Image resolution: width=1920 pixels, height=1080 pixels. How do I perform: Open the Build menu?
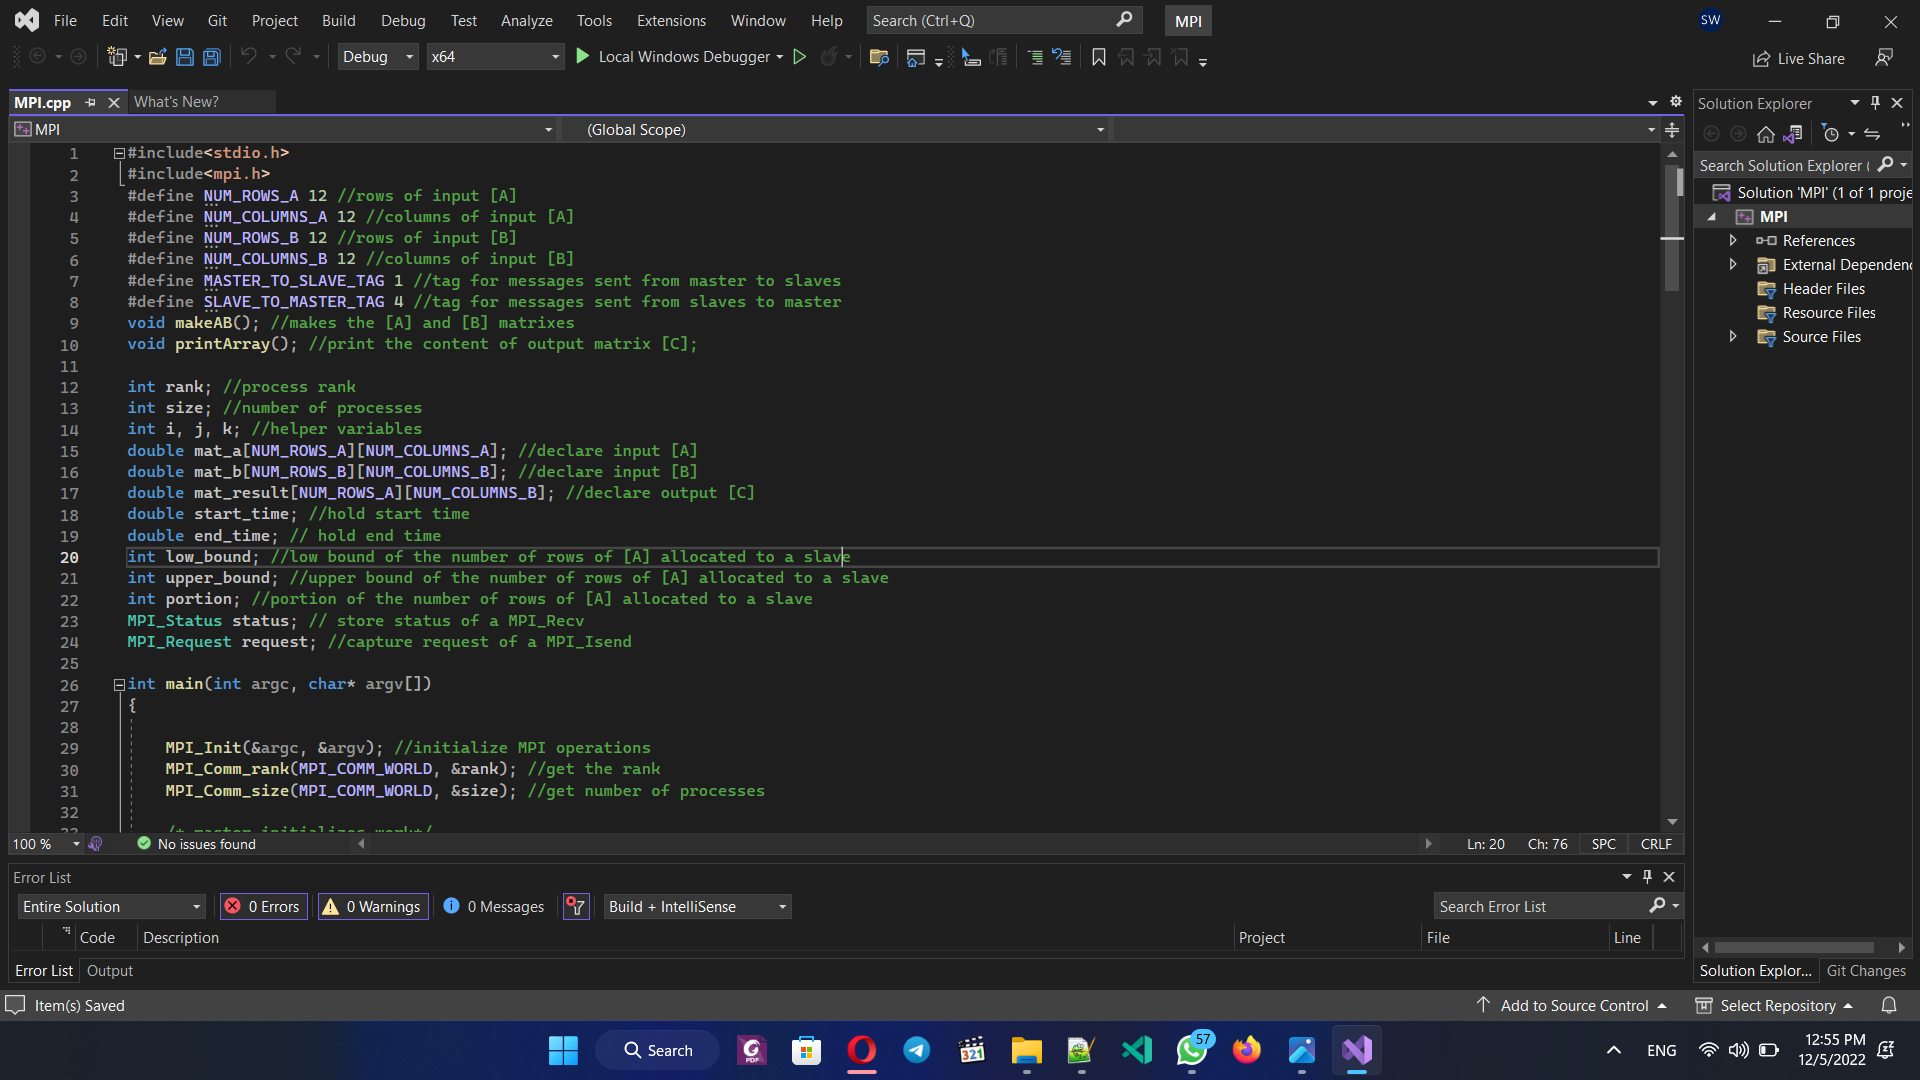pyautogui.click(x=338, y=20)
